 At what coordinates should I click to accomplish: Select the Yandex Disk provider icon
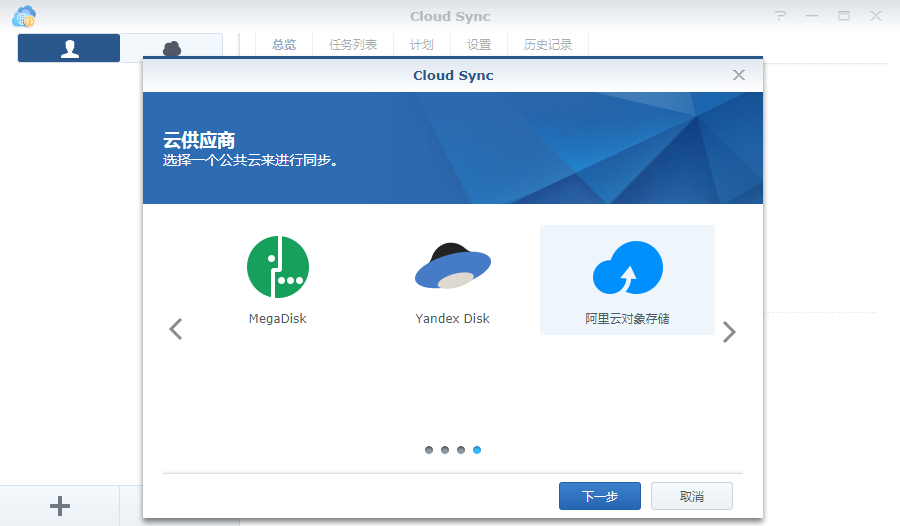453,266
